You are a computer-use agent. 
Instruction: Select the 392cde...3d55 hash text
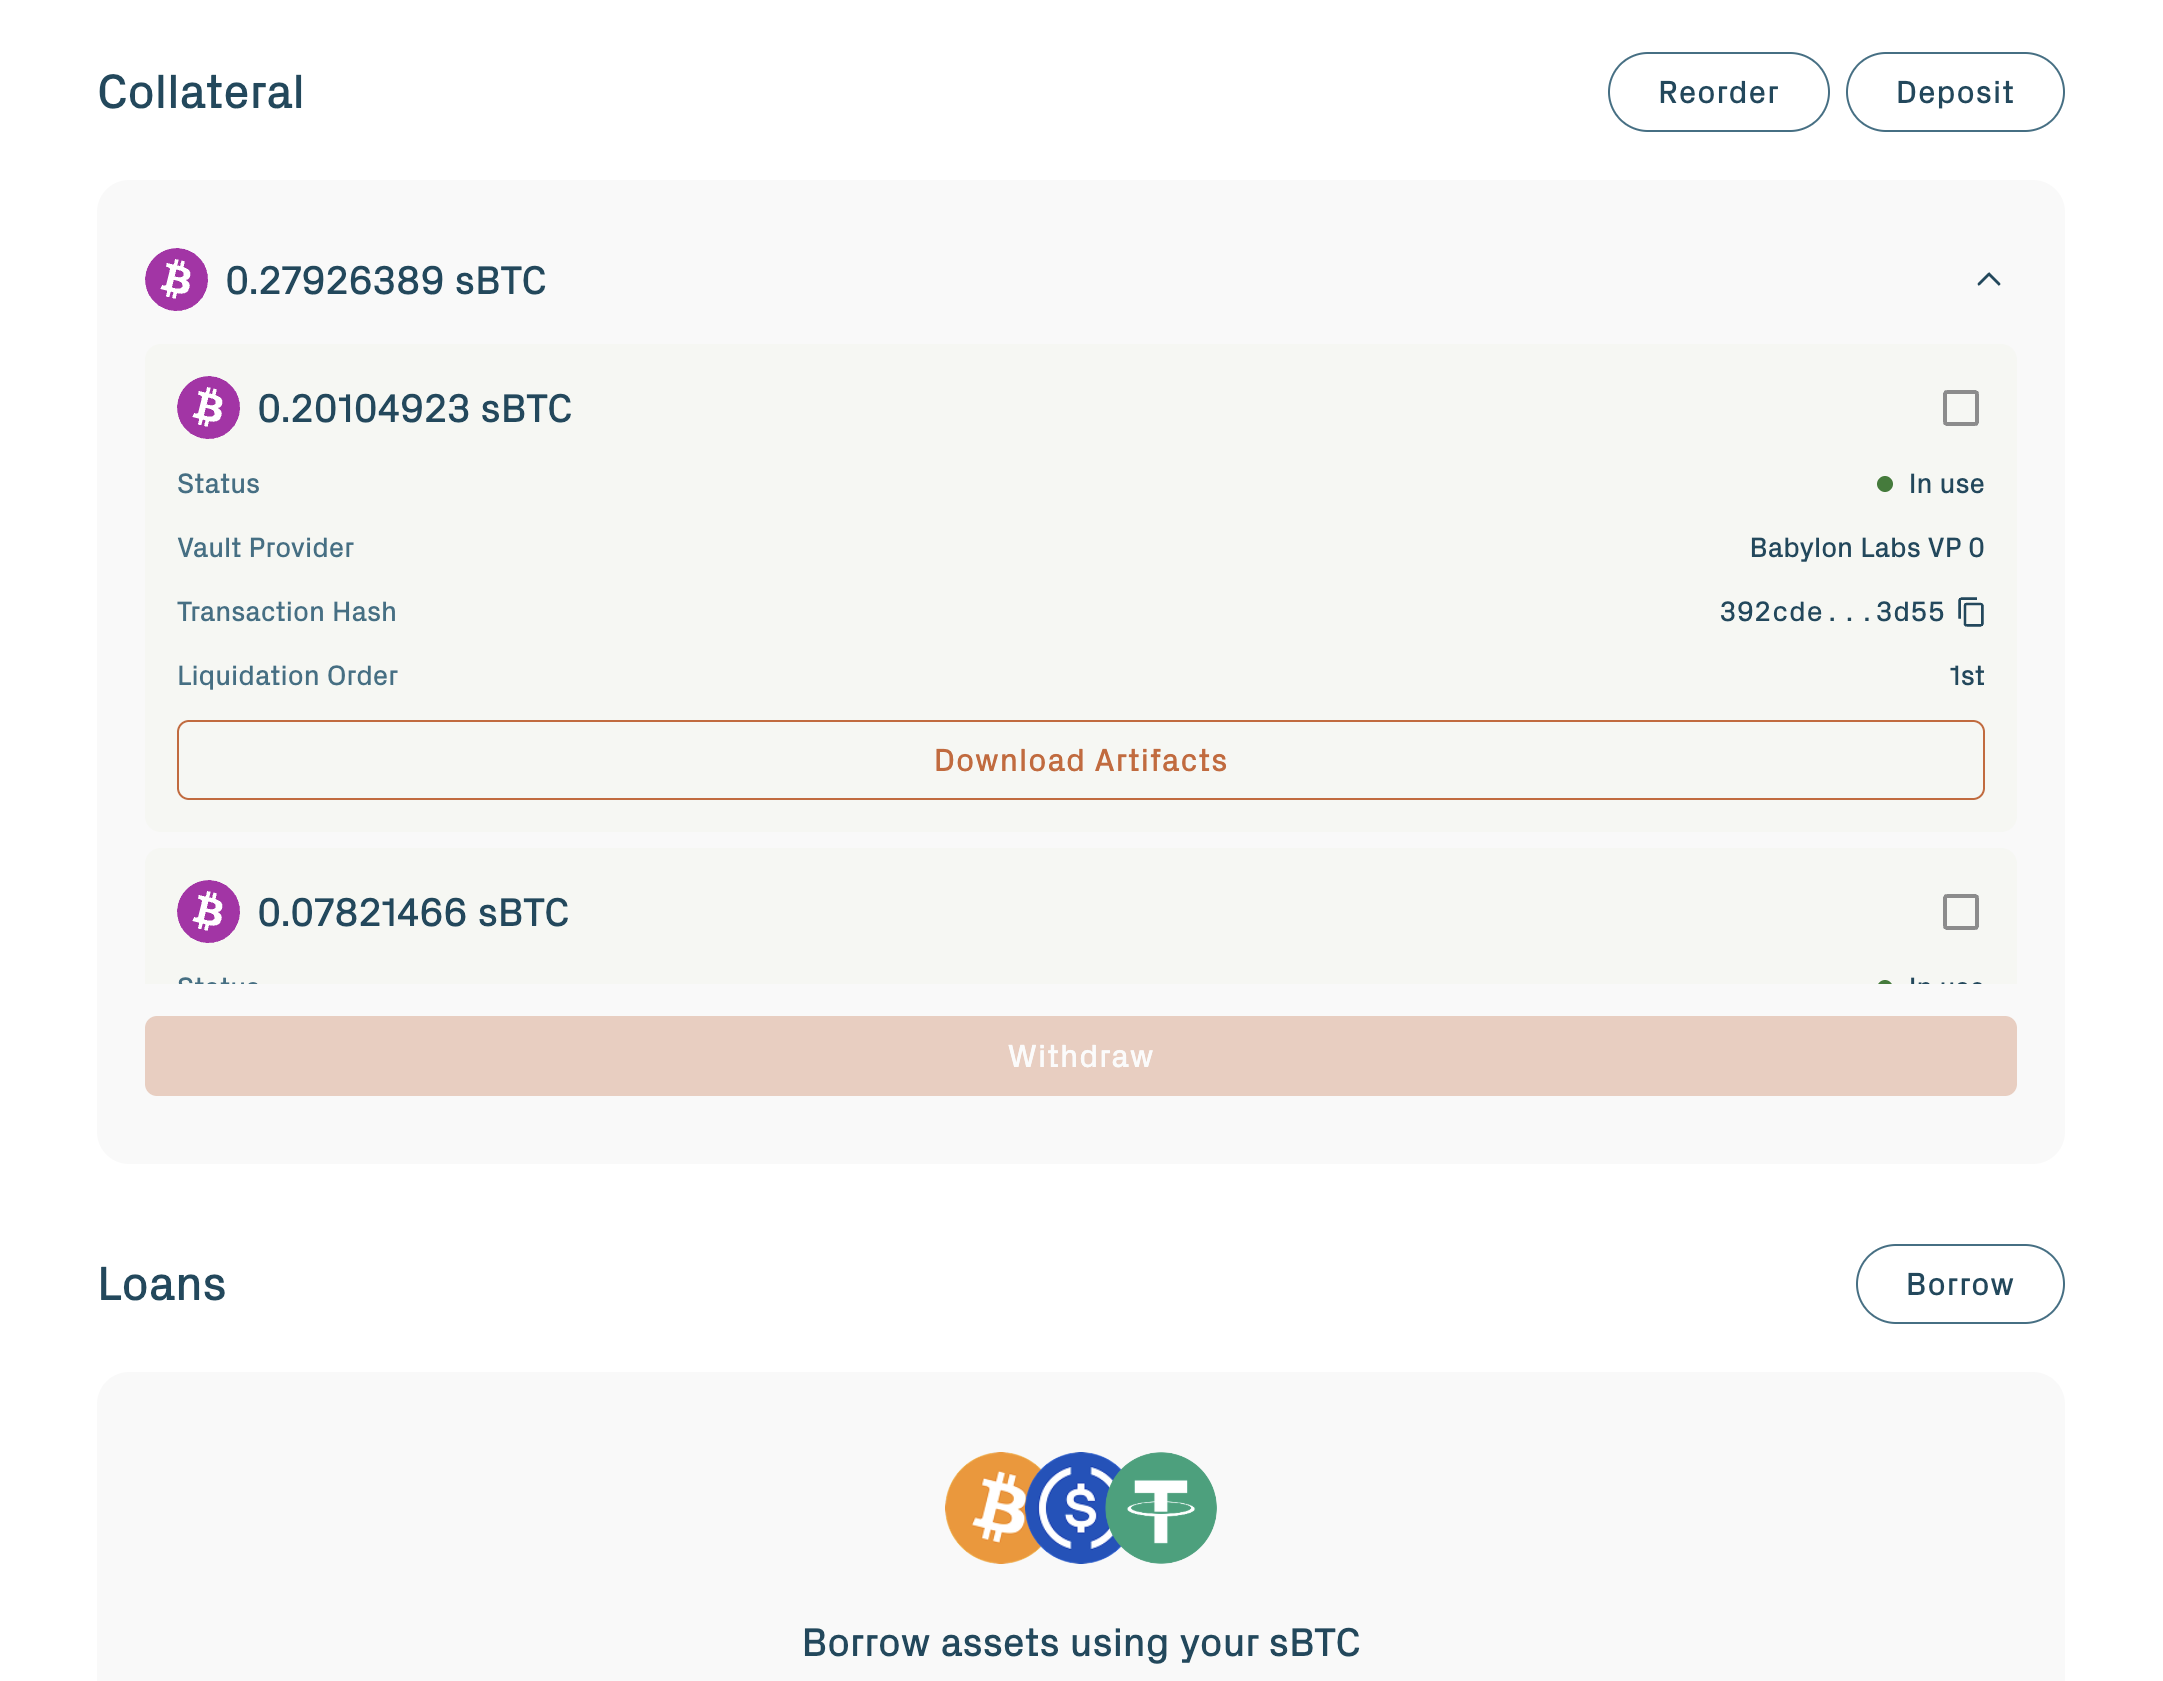coord(1832,612)
